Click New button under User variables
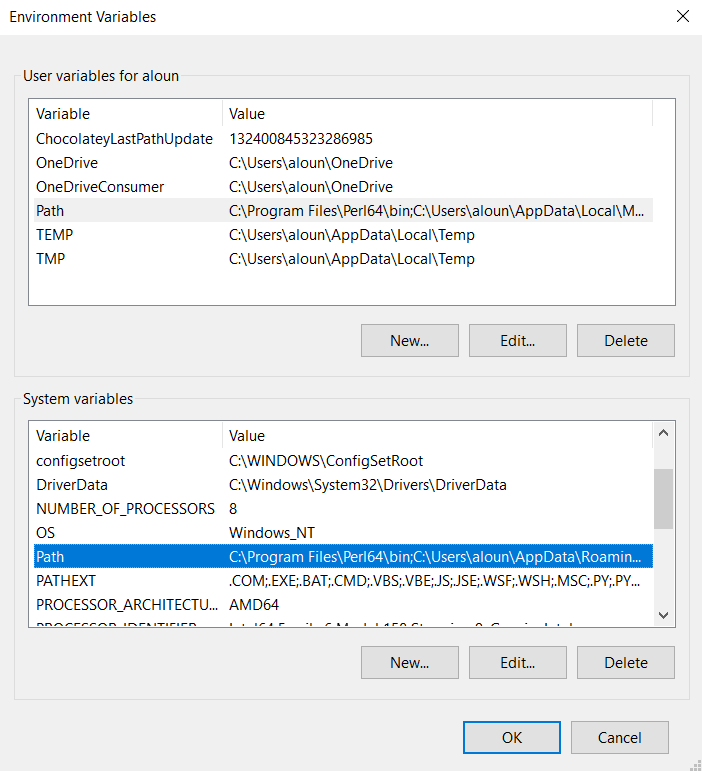The image size is (702, 771). click(x=409, y=340)
